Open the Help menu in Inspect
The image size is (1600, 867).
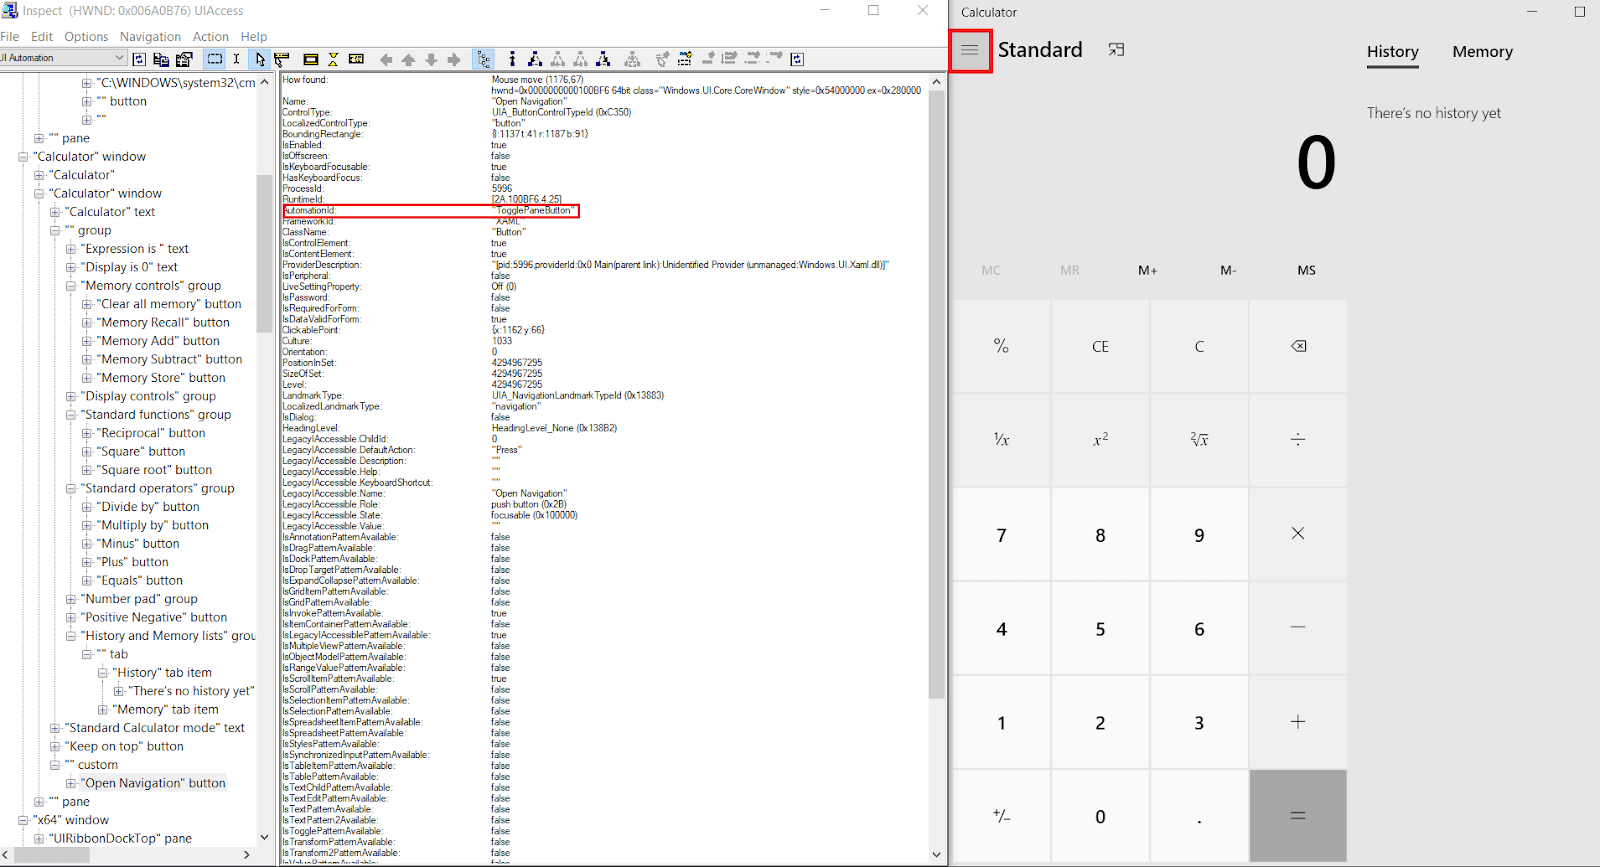254,36
